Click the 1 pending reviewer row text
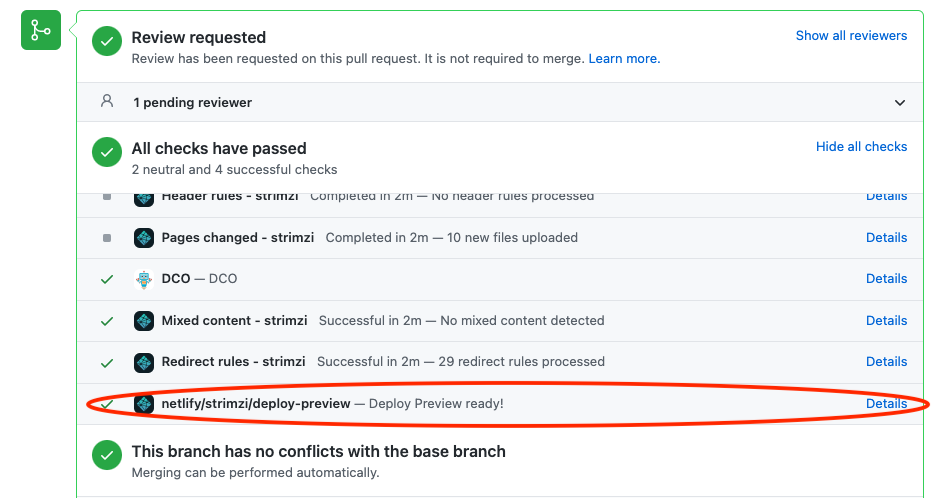This screenshot has width=942, height=498. click(192, 102)
